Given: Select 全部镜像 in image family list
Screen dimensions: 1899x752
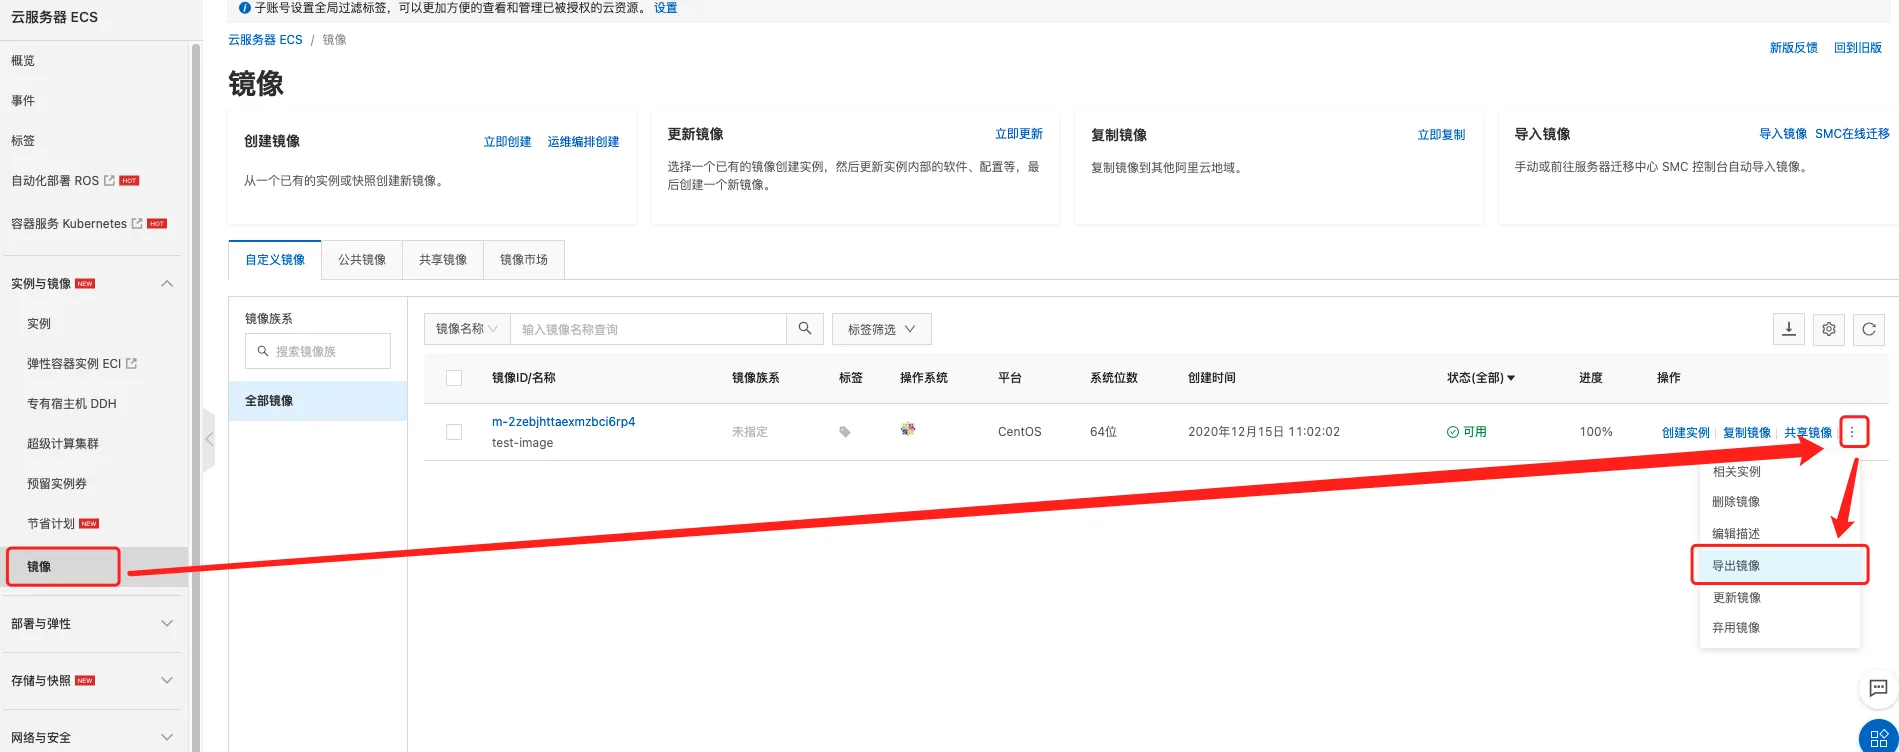Looking at the screenshot, I should tap(318, 401).
